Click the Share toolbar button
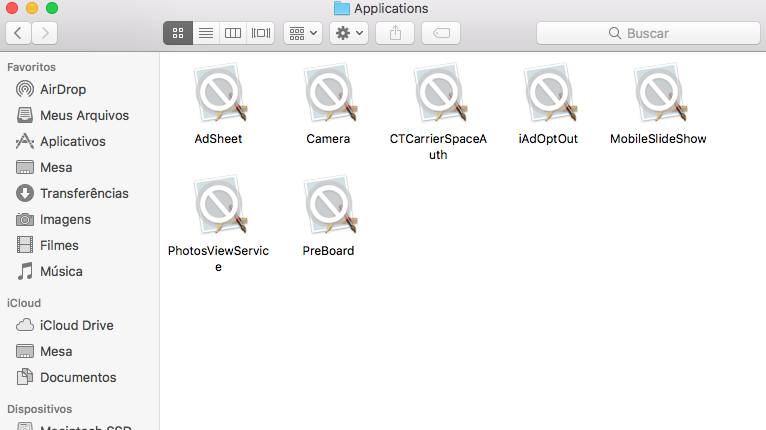 coord(395,33)
